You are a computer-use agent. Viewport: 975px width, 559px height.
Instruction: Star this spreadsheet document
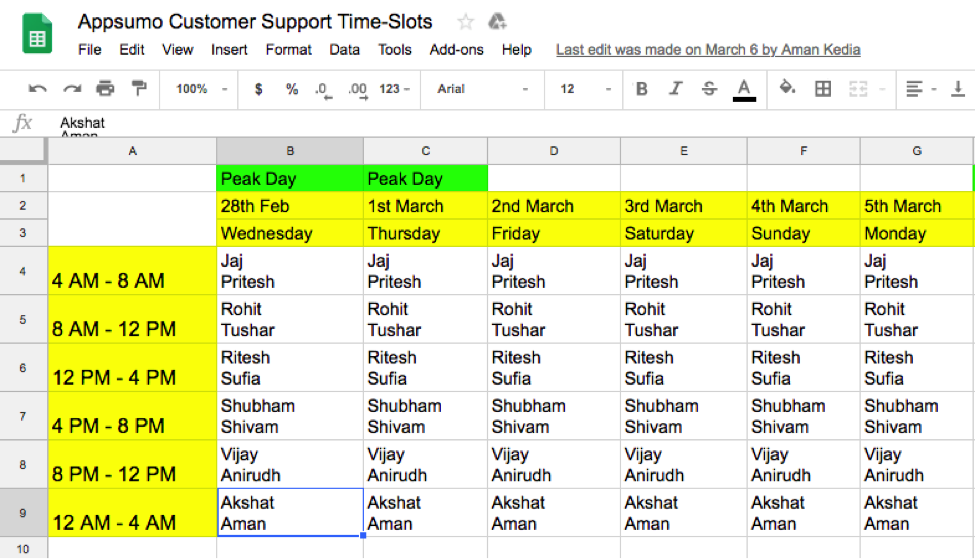[x=465, y=22]
